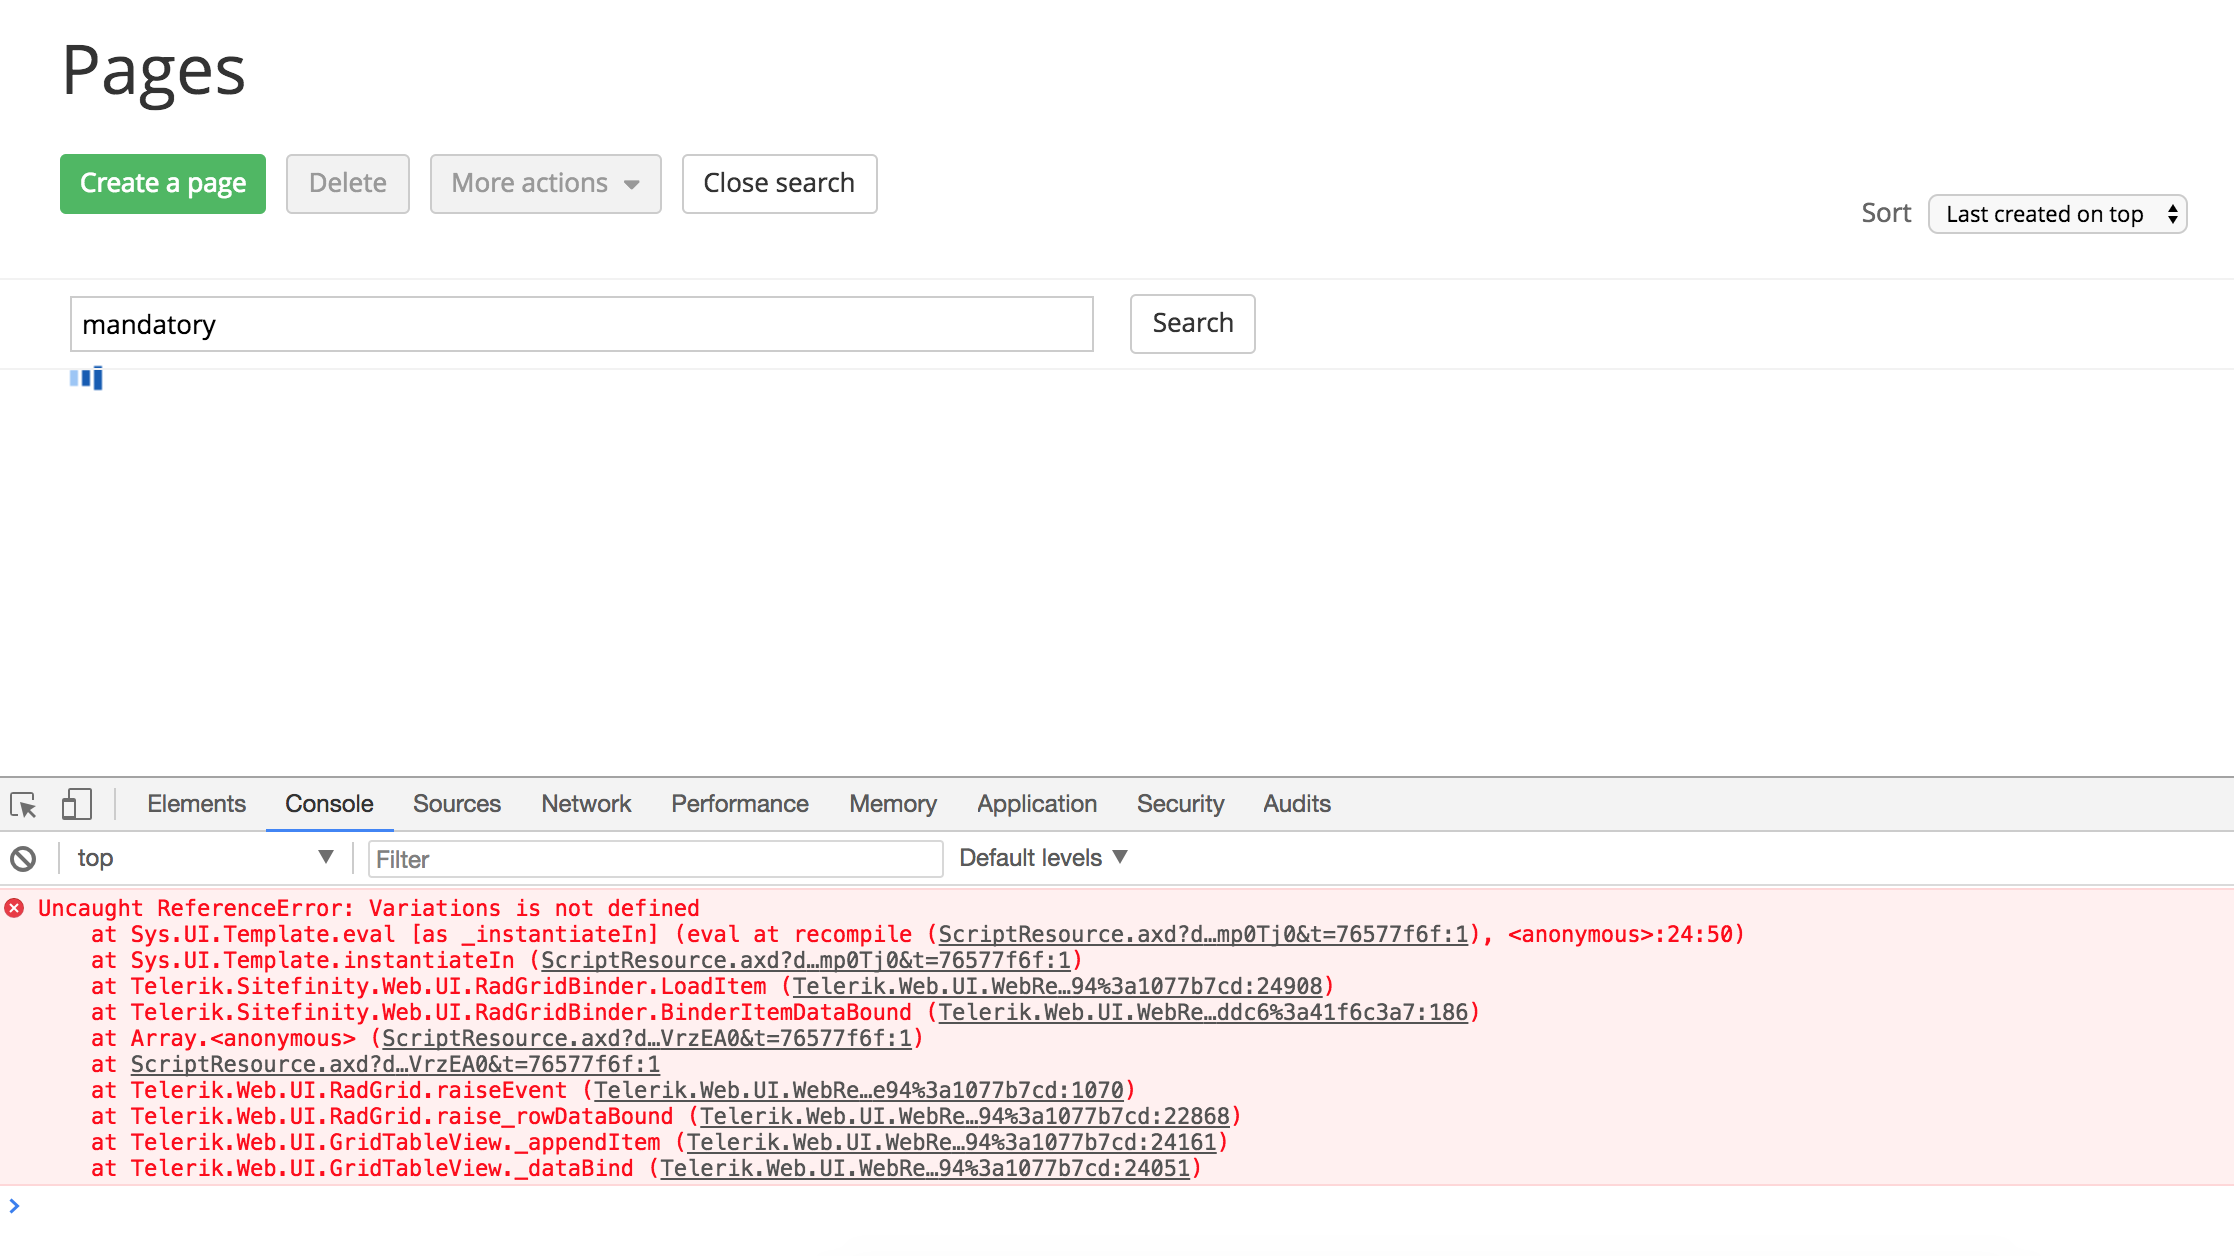Viewport: 2234px width, 1256px height.
Task: Click the search field containing mandatory
Action: click(581, 324)
